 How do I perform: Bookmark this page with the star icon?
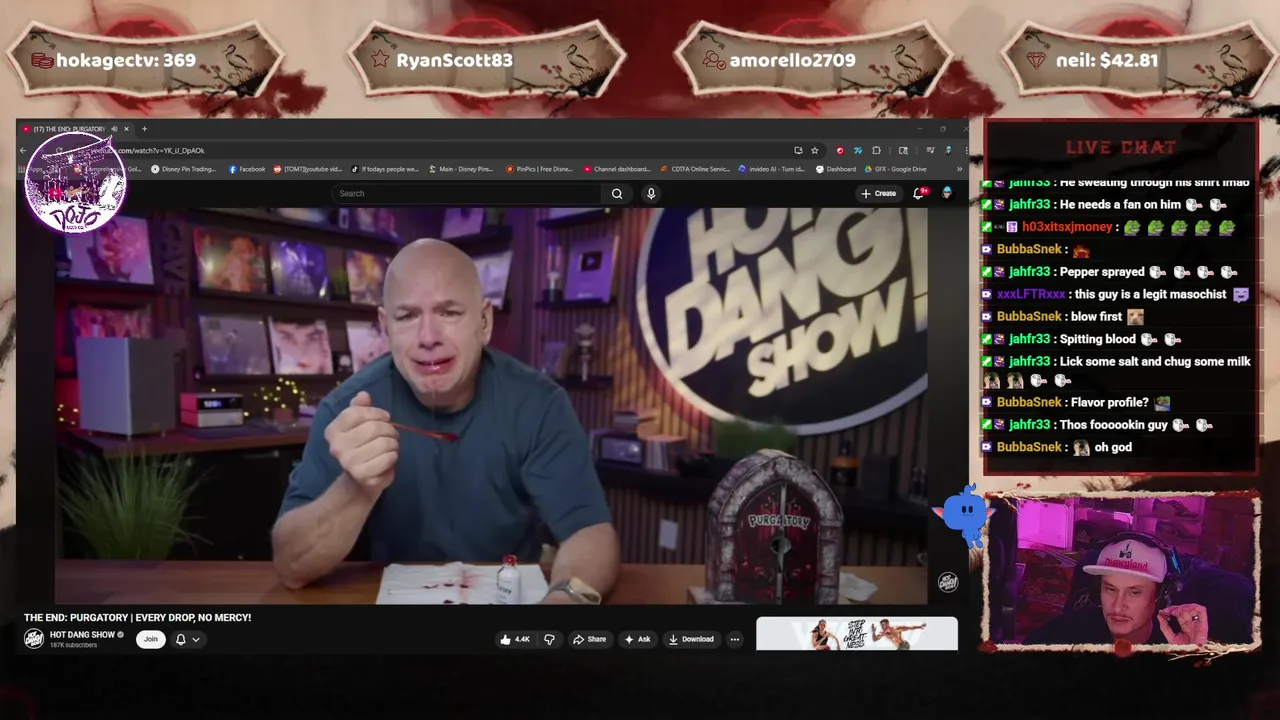point(815,150)
